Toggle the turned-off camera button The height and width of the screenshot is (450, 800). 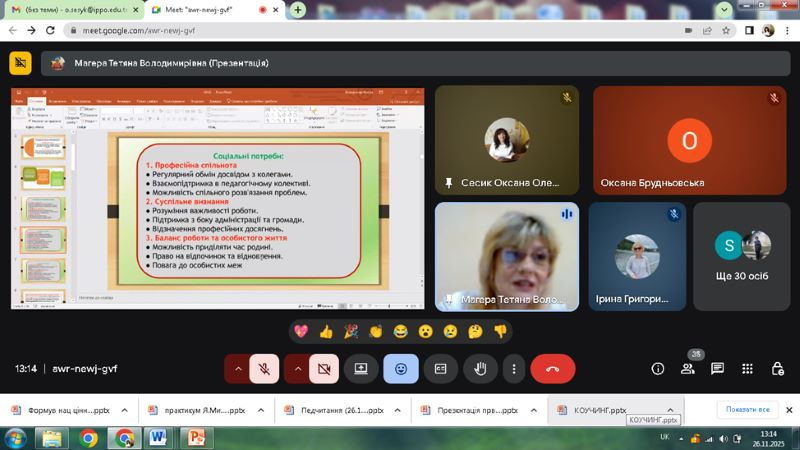(322, 369)
